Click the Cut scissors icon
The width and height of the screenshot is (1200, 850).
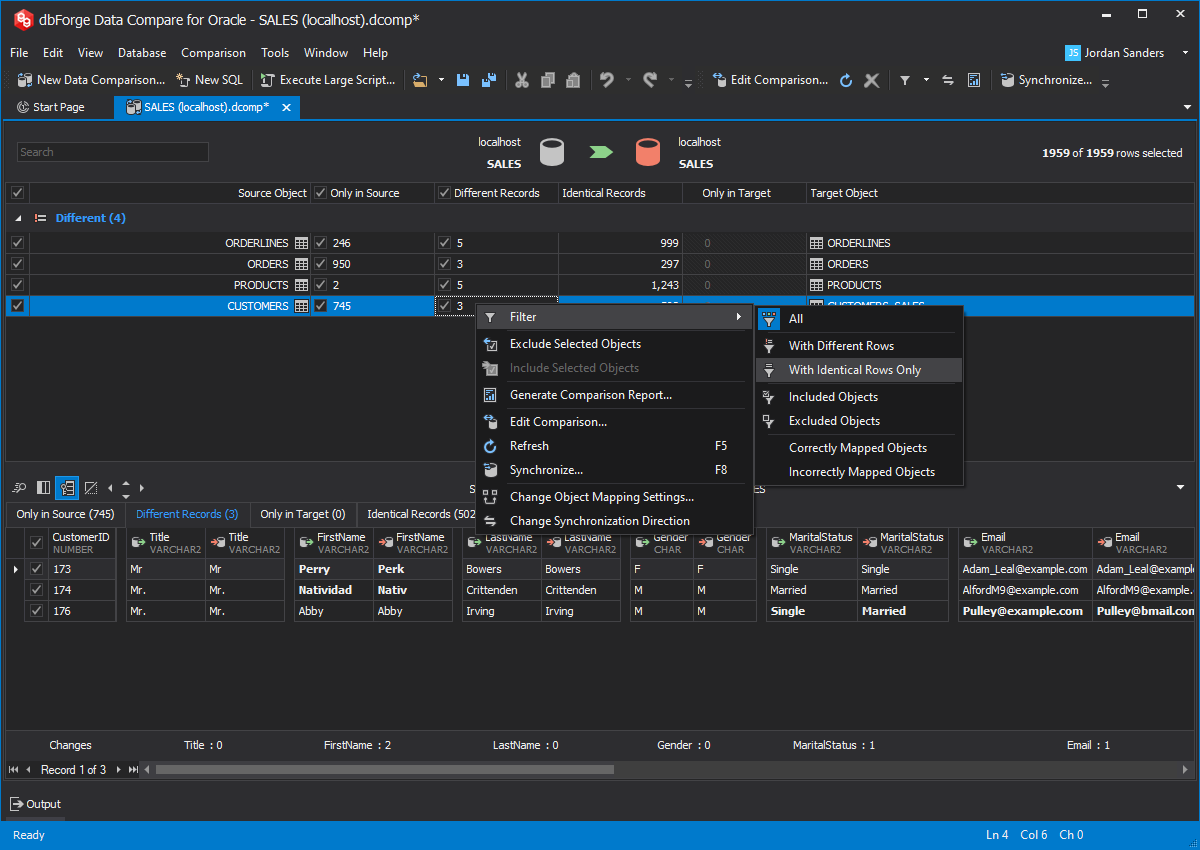click(x=521, y=80)
